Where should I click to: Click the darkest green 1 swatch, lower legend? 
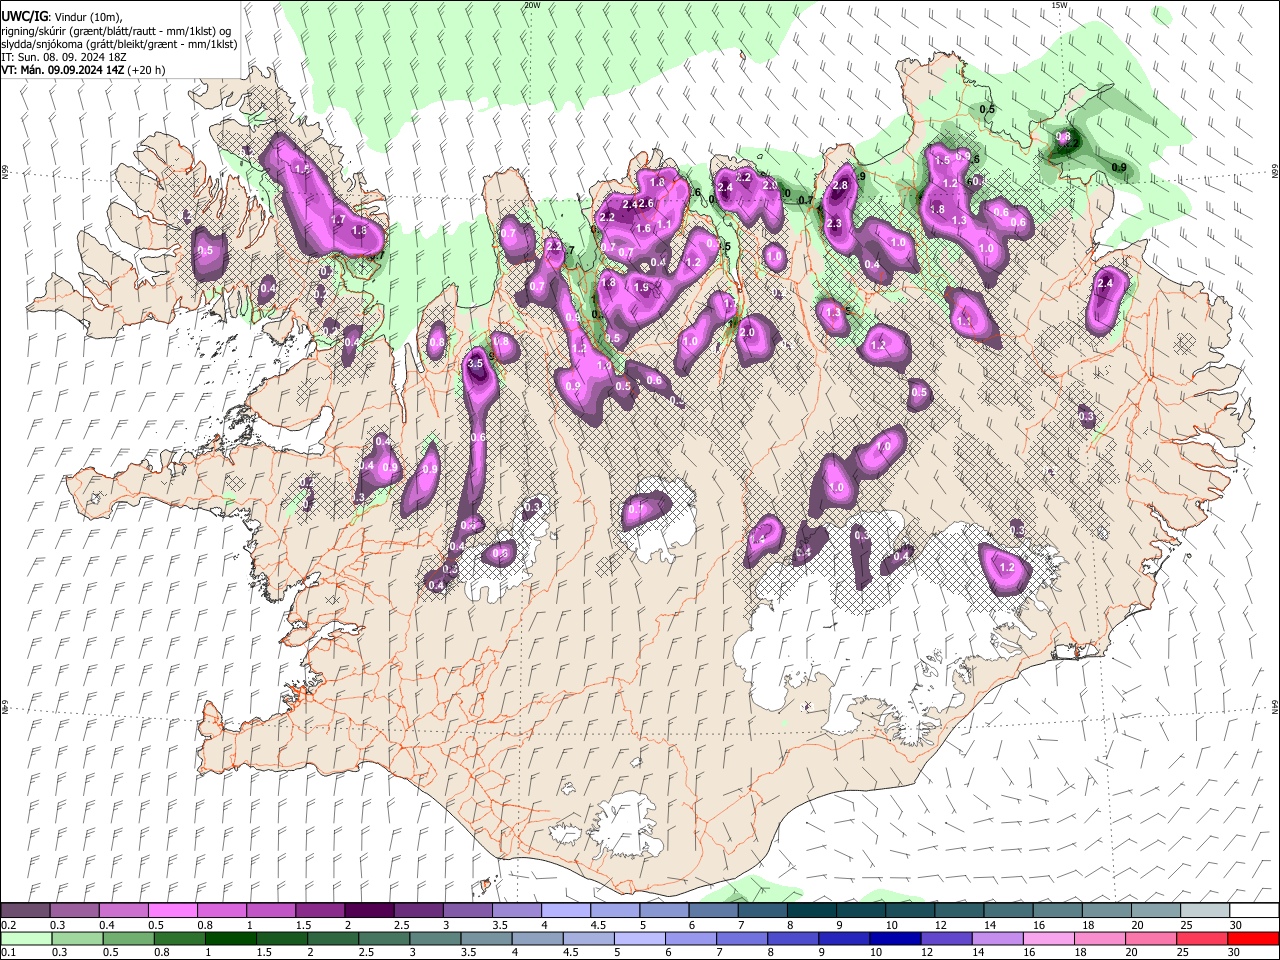click(x=230, y=939)
